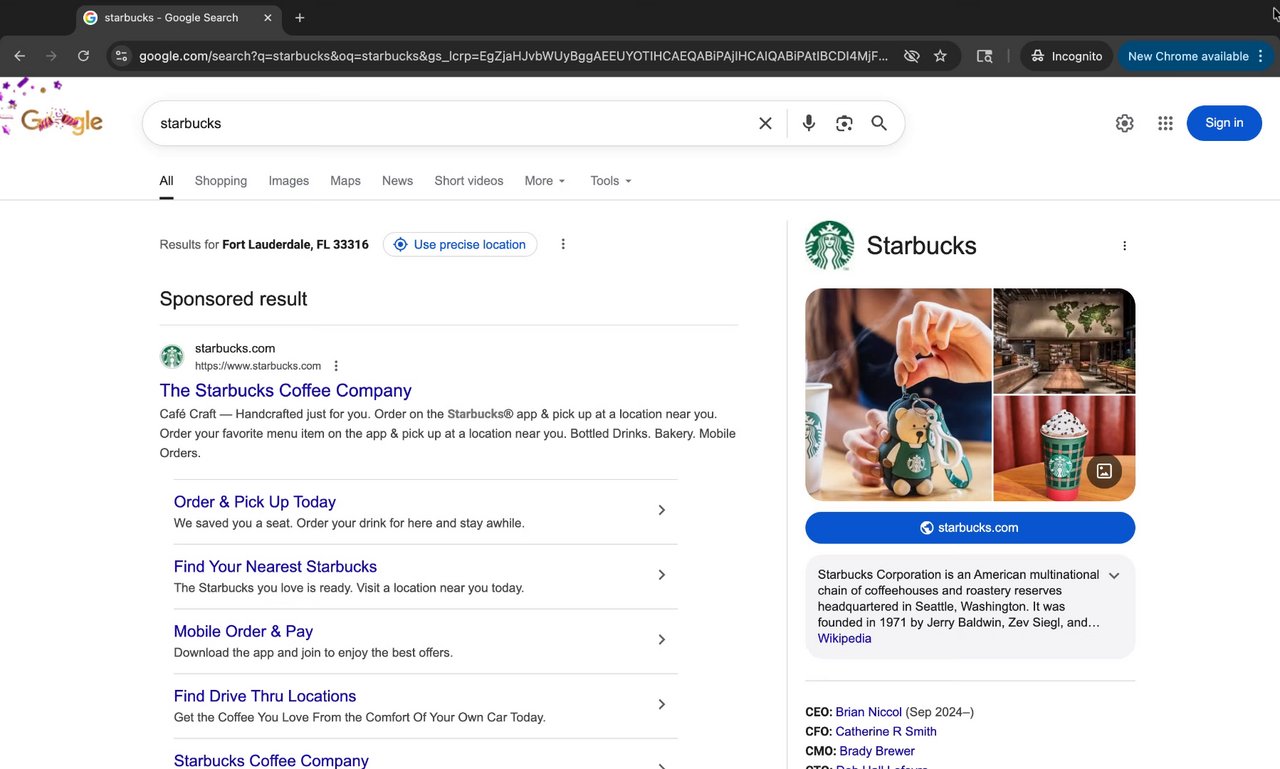The height and width of the screenshot is (769, 1280).
Task: Close the starbucks Google Search tab
Action: point(268,18)
